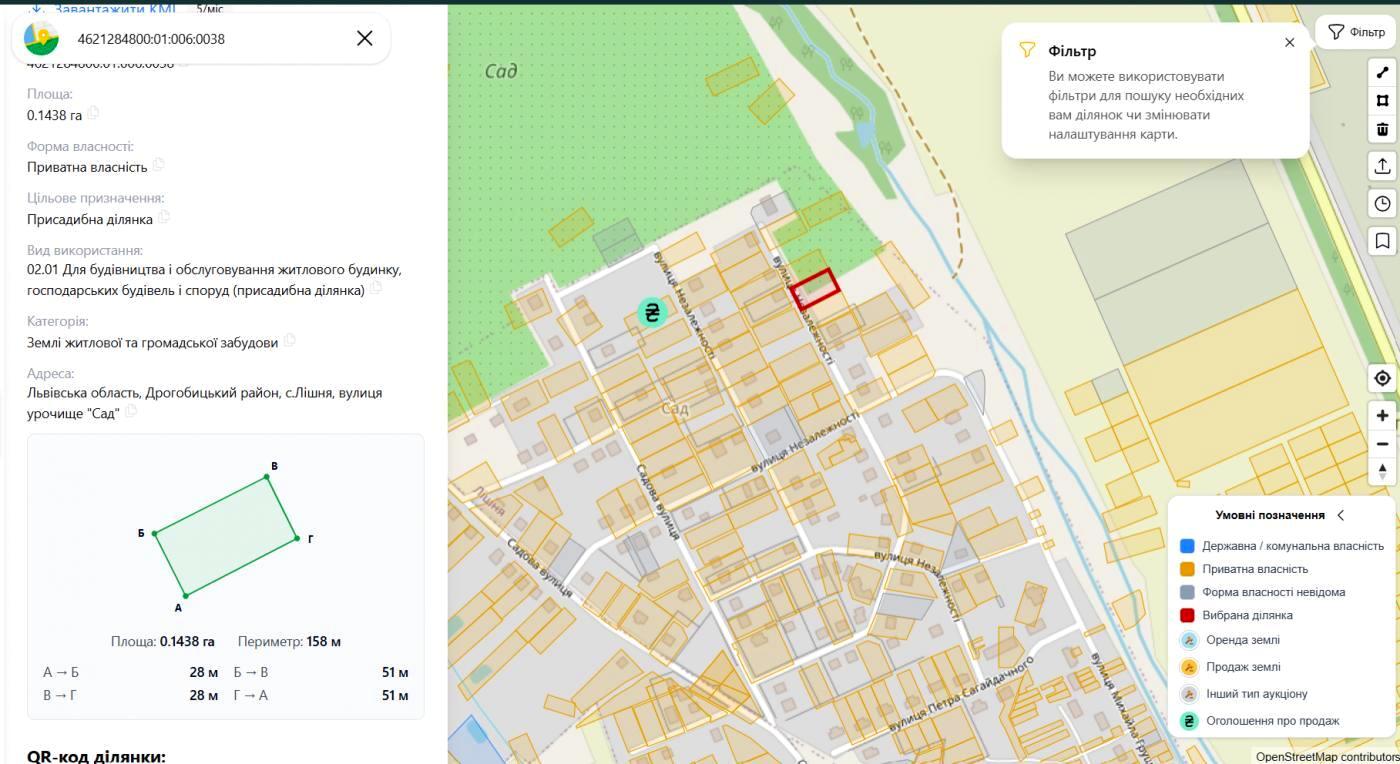Copy the area value 0.1438 га
The width and height of the screenshot is (1400, 764).
coord(93,113)
